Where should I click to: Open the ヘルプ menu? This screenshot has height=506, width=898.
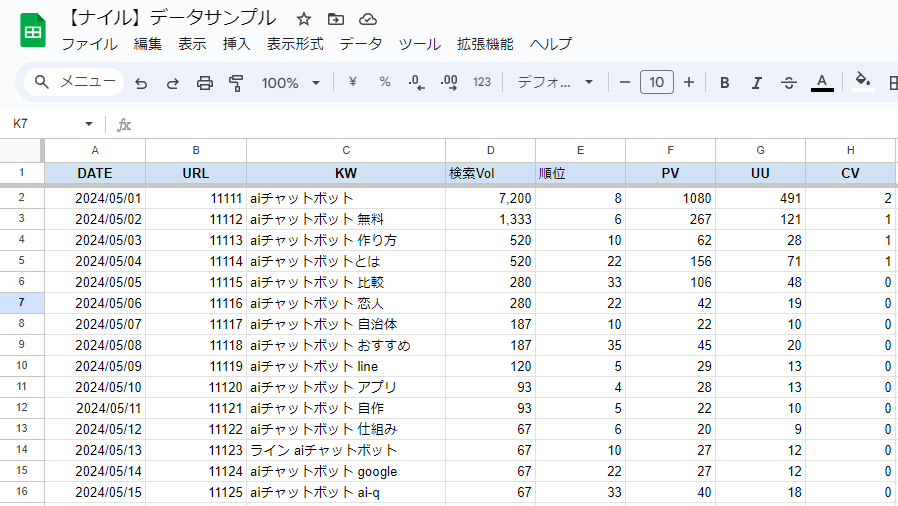pos(551,44)
